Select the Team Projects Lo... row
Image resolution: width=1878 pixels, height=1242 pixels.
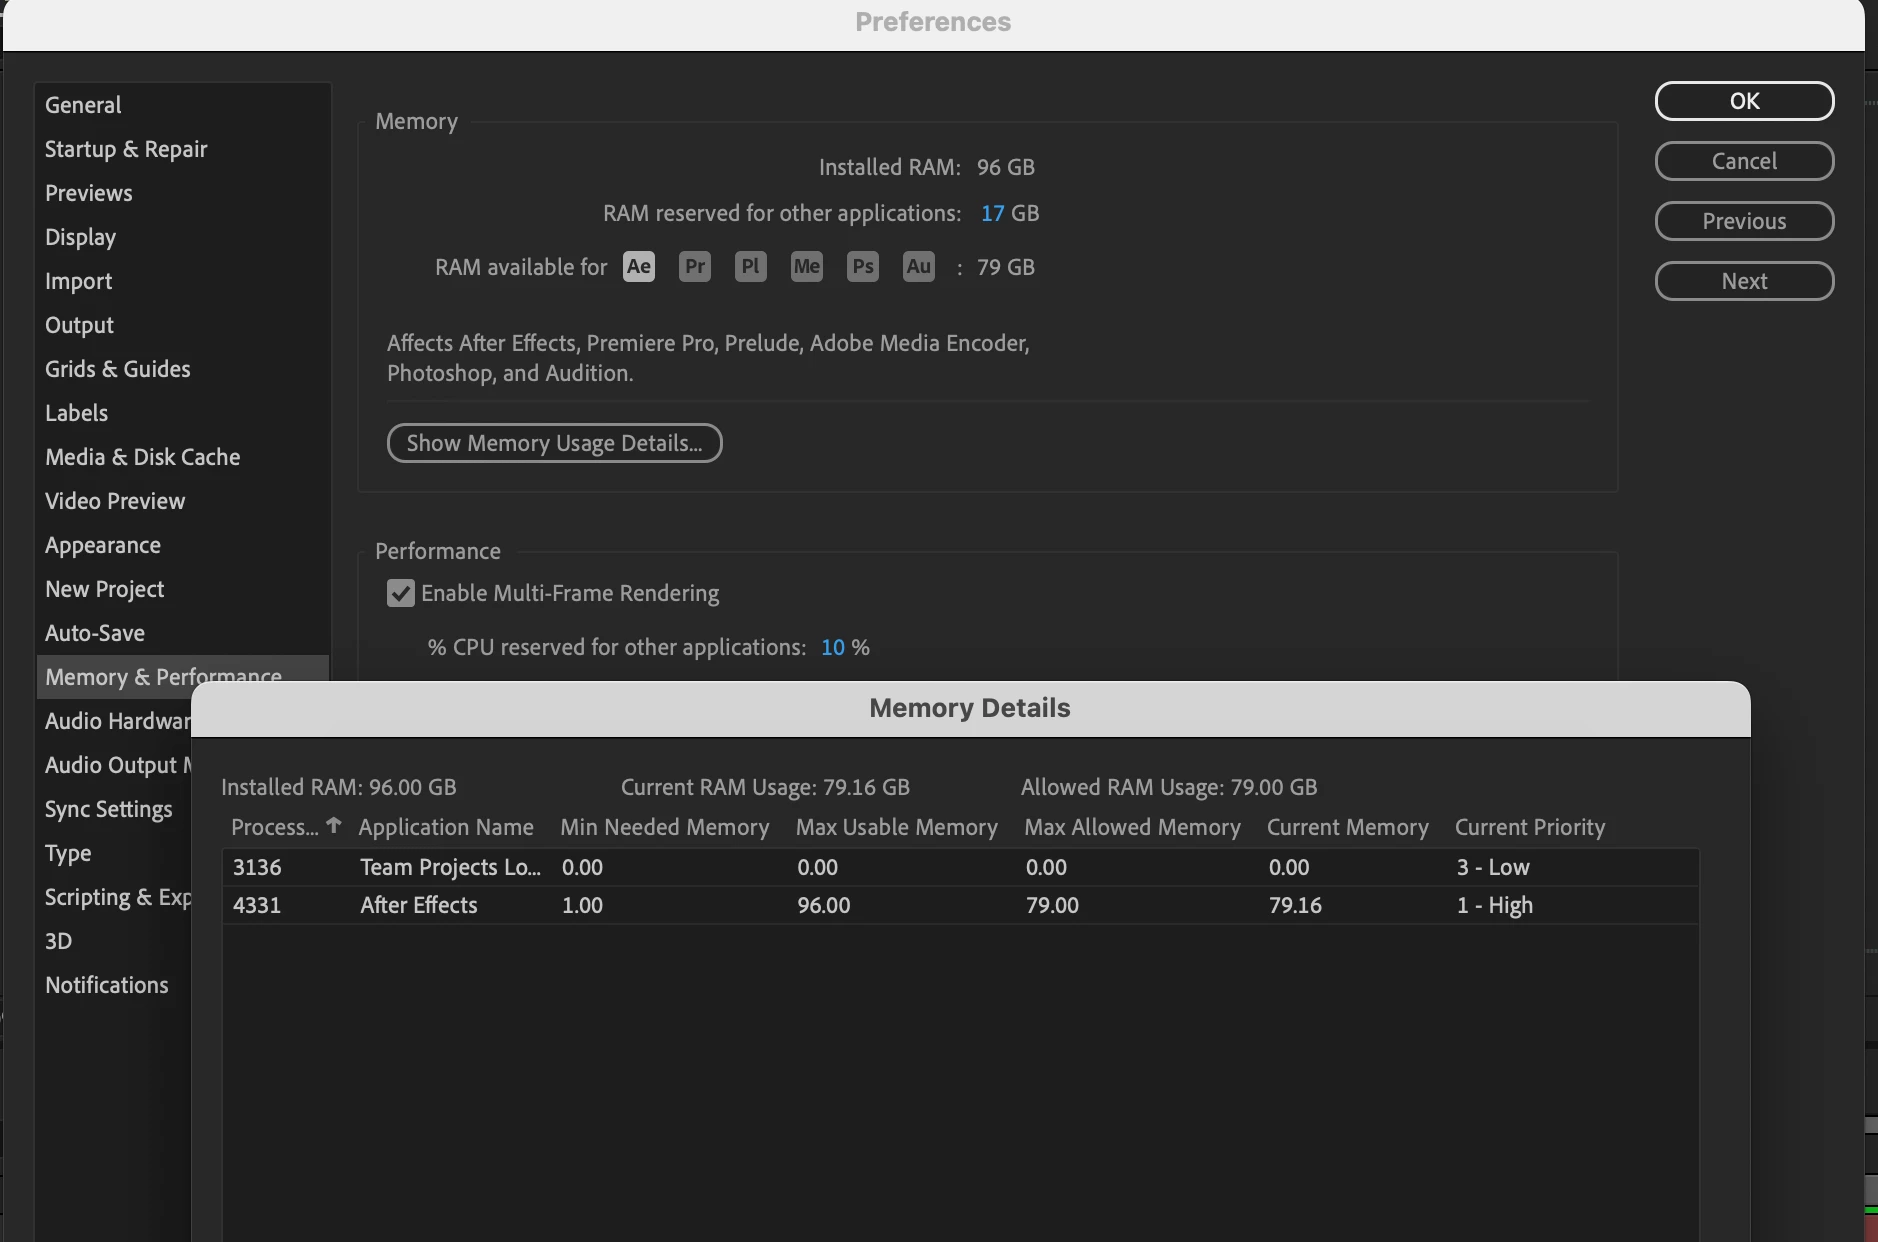[960, 867]
